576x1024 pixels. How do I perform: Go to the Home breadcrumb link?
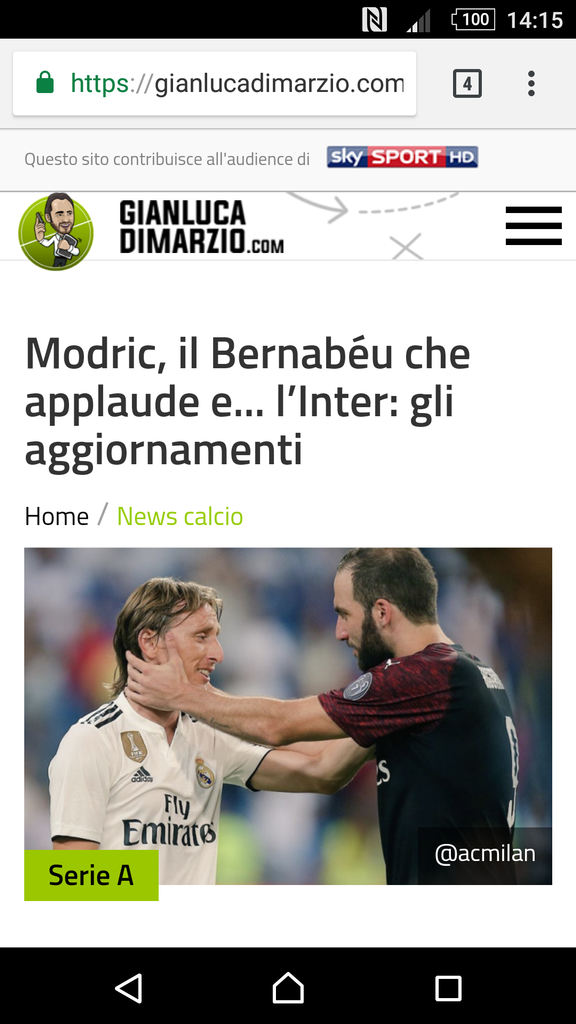(56, 517)
